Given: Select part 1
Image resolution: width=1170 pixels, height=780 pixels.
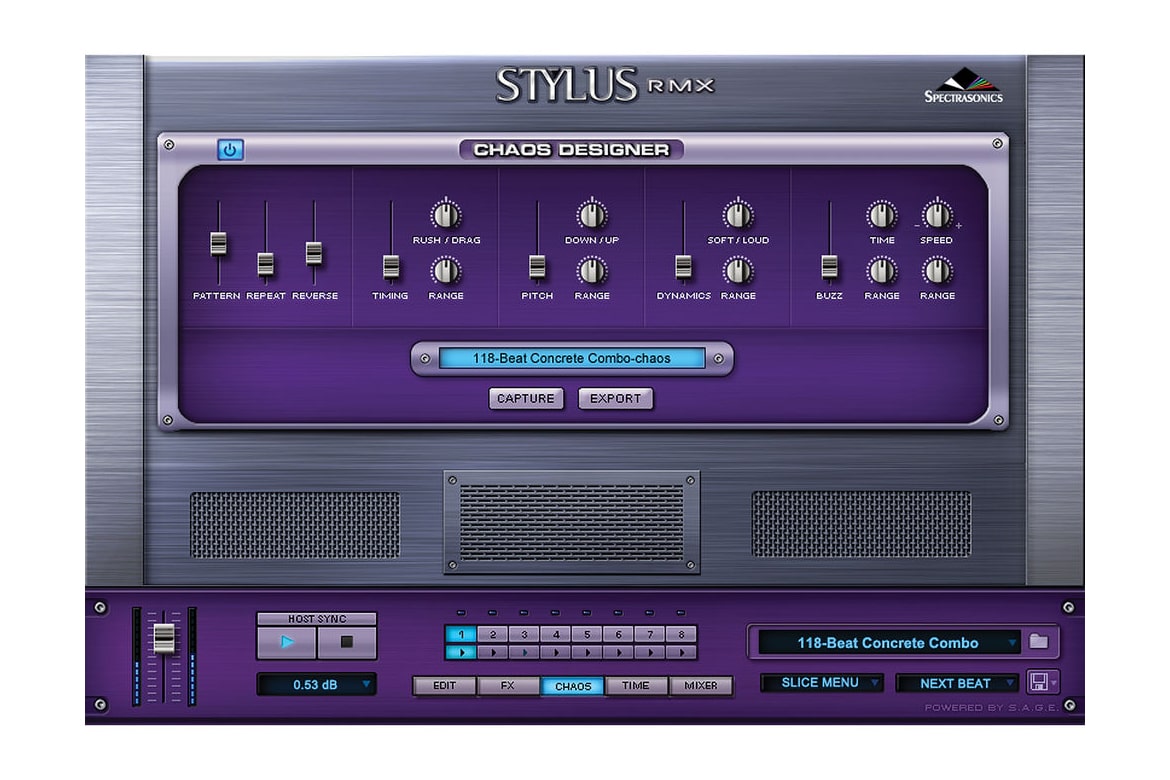Looking at the screenshot, I should 461,634.
